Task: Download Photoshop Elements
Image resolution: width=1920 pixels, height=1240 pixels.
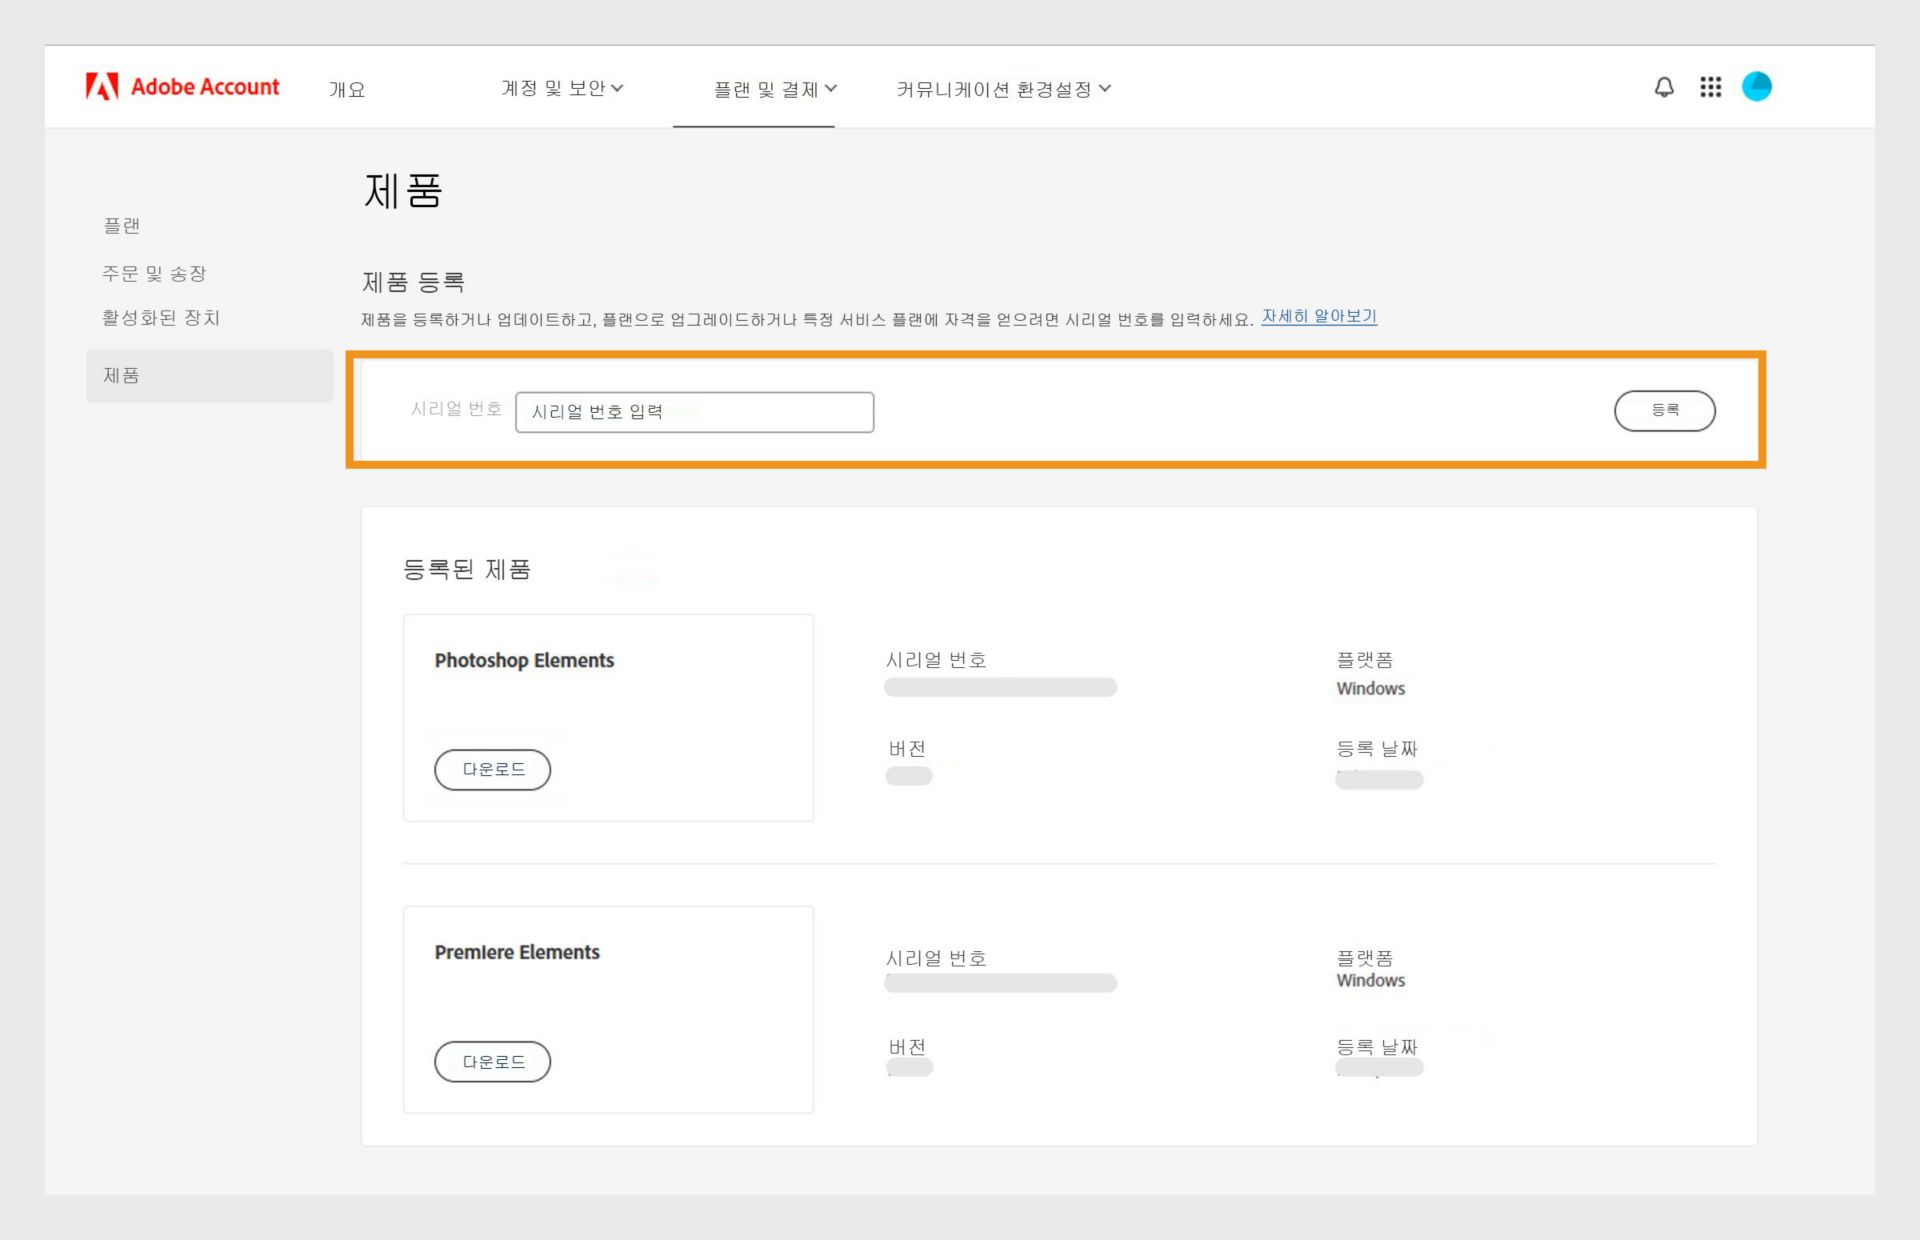Action: click(x=492, y=769)
